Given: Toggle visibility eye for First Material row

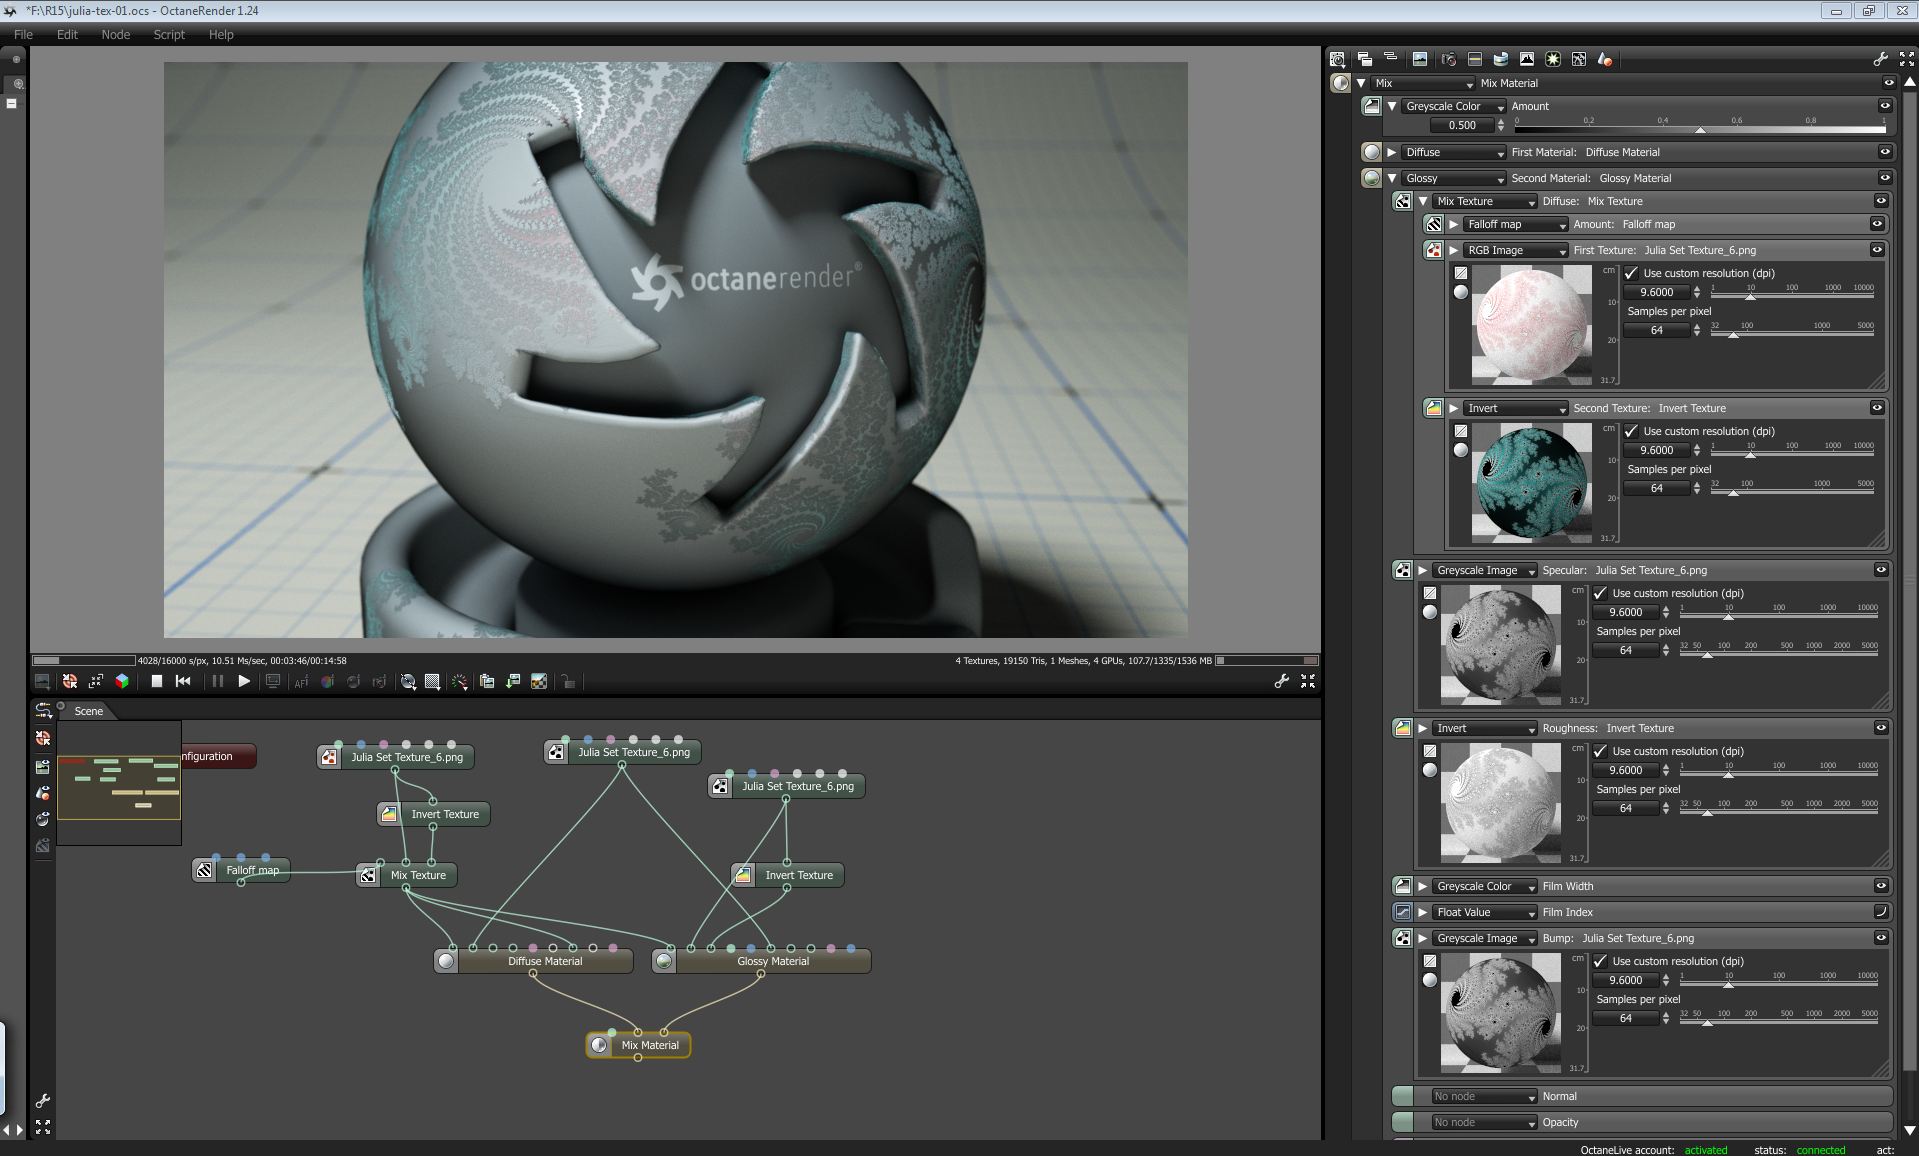Looking at the screenshot, I should pyautogui.click(x=1885, y=152).
